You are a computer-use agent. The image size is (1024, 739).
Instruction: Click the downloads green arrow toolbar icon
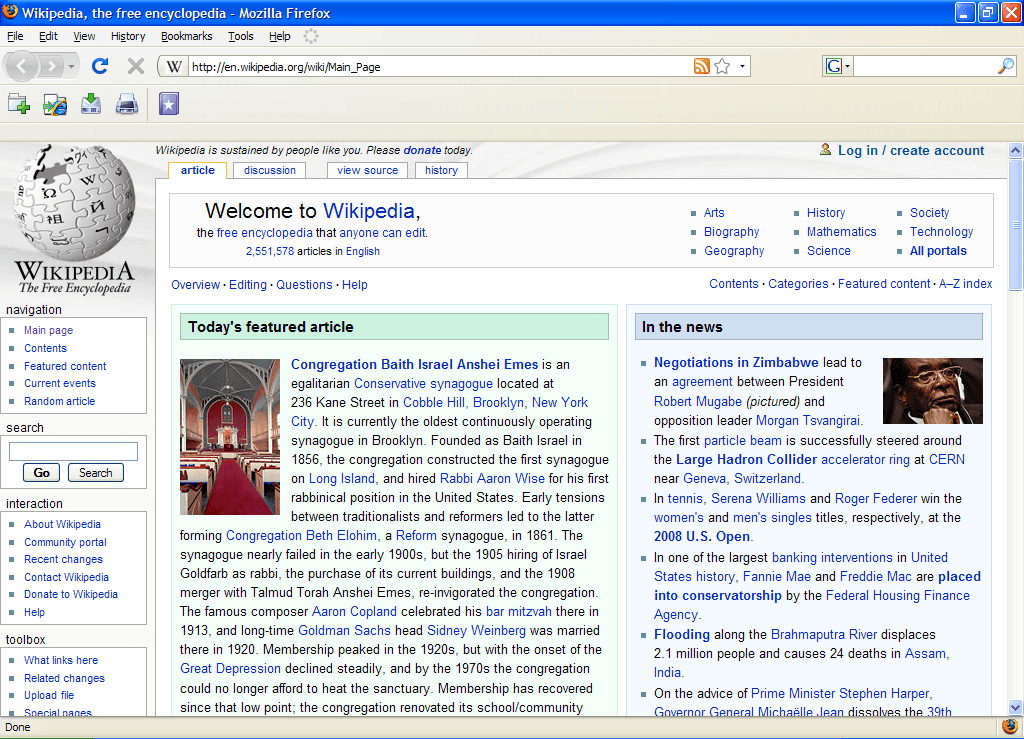pyautogui.click(x=91, y=103)
